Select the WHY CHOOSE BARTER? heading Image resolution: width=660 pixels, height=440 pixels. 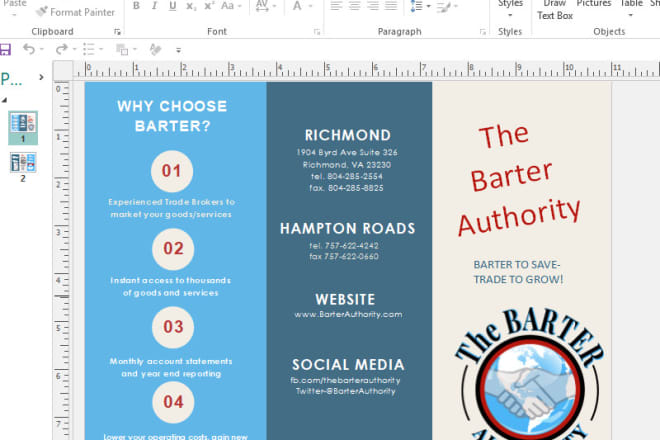point(172,116)
